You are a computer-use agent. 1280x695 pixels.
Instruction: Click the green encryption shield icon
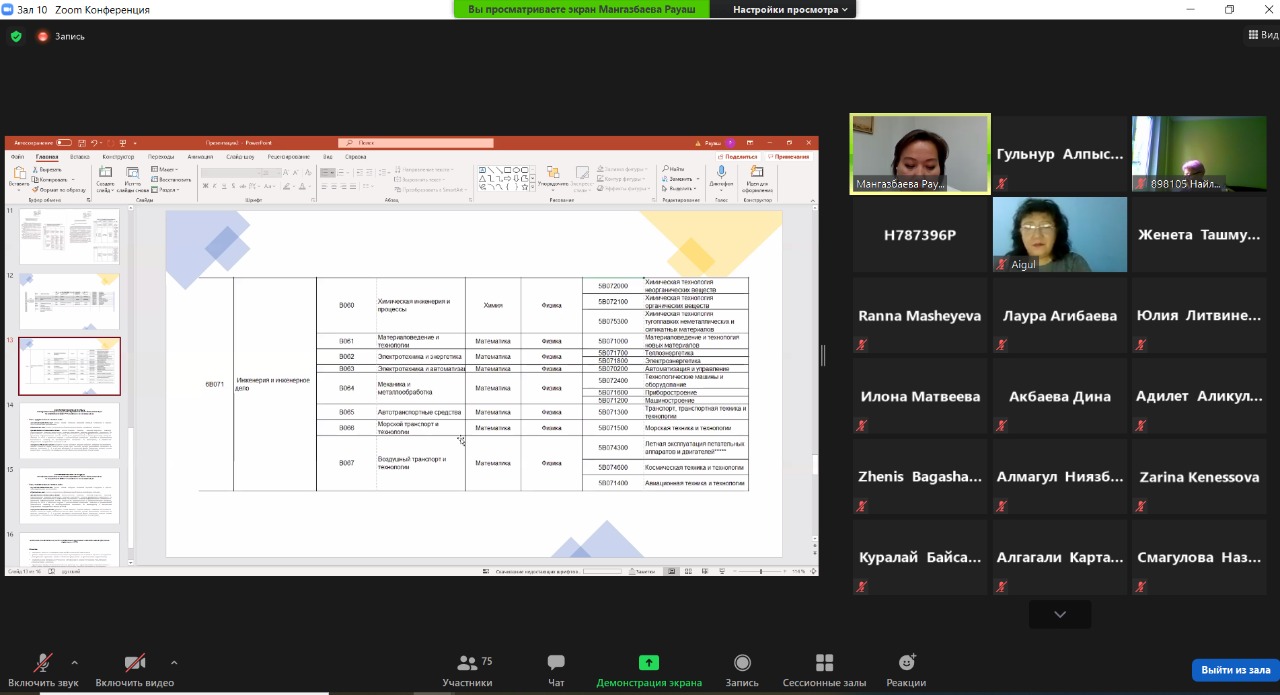[16, 36]
